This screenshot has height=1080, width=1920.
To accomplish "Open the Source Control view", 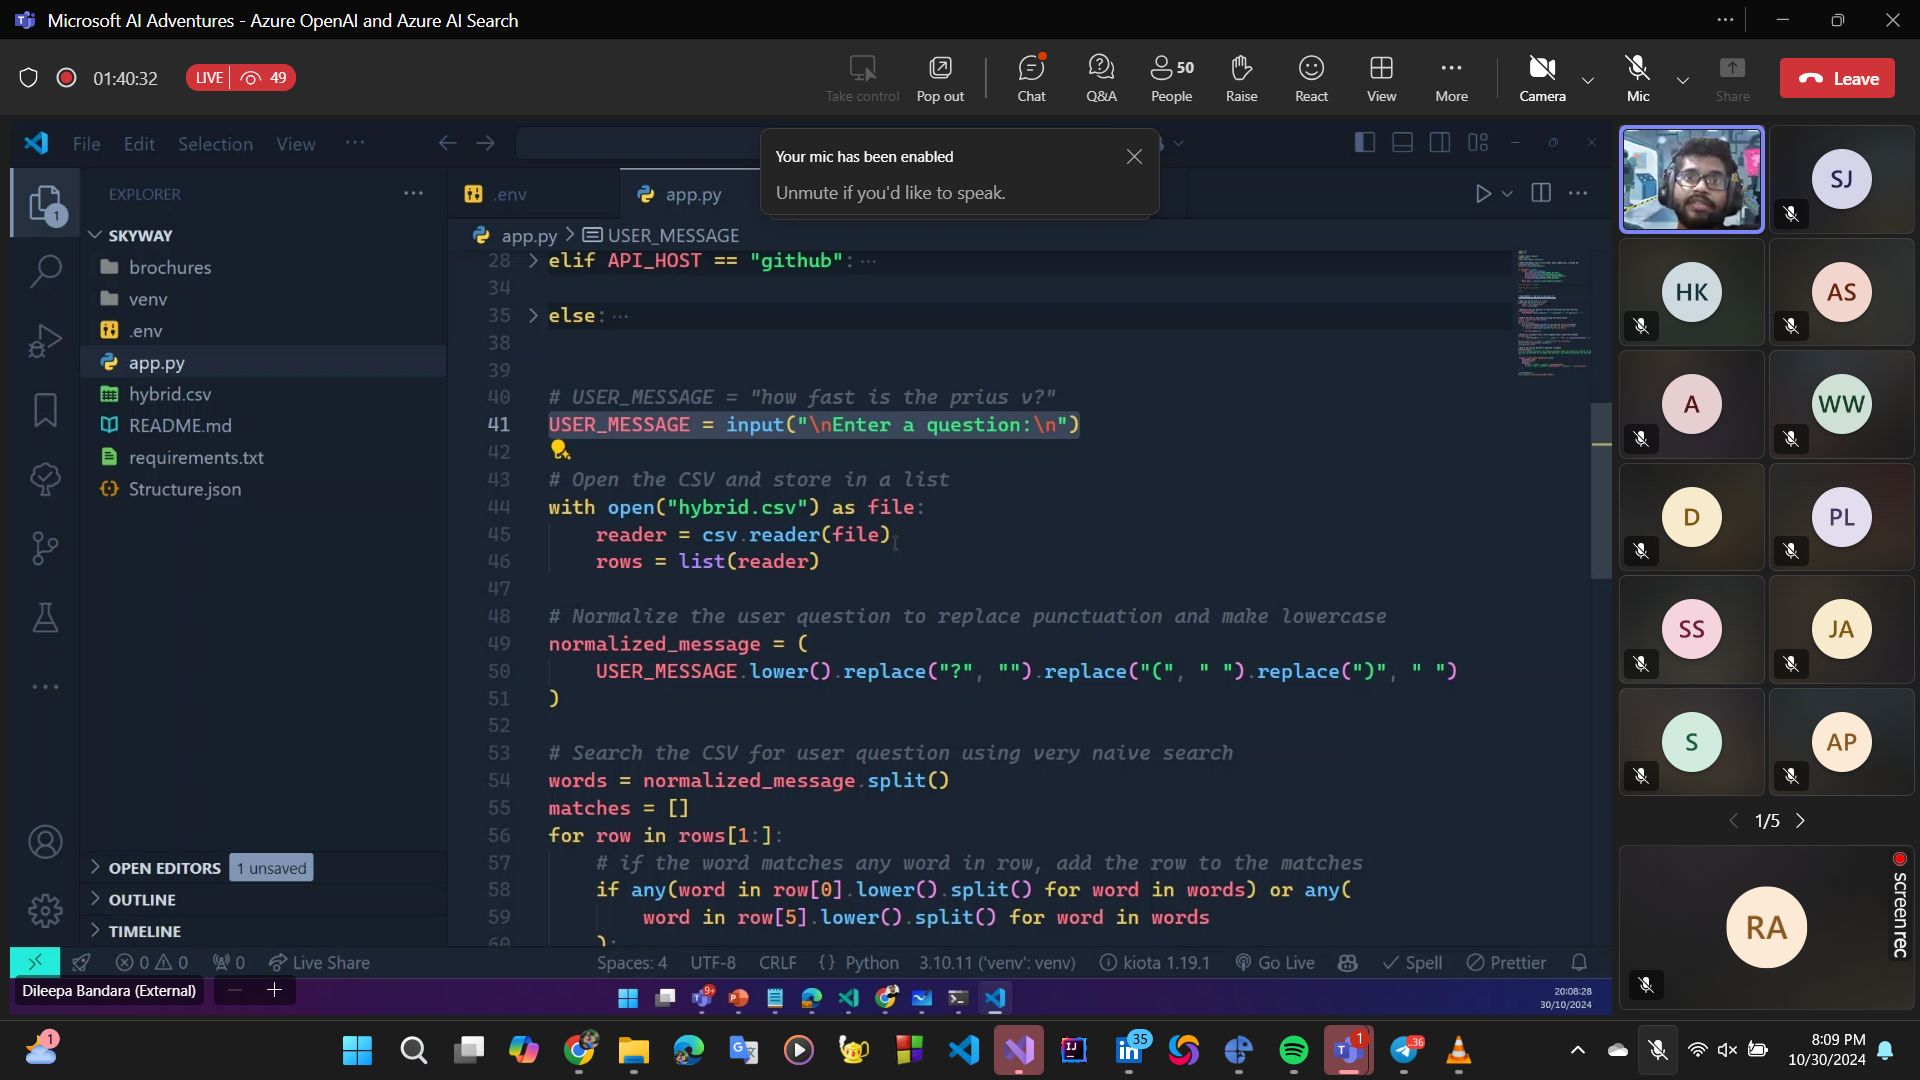I will [x=45, y=547].
